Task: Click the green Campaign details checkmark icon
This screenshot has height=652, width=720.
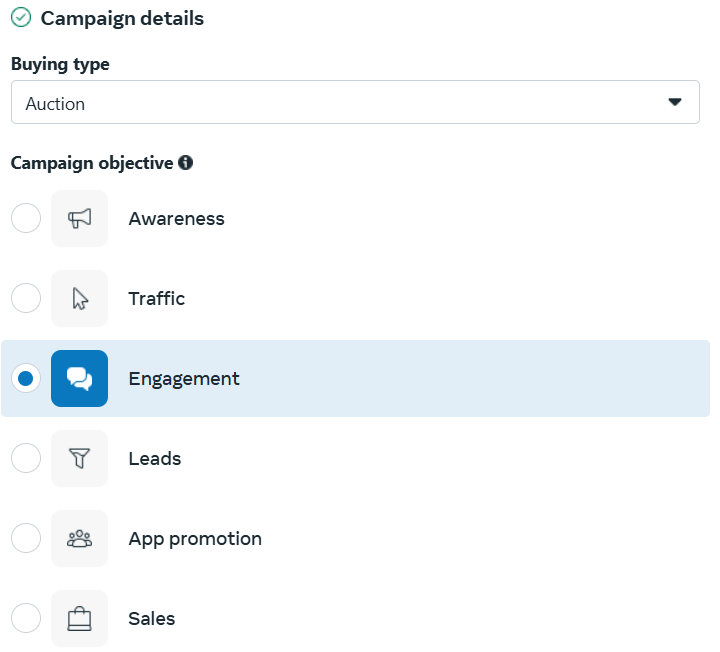Action: pyautogui.click(x=21, y=18)
